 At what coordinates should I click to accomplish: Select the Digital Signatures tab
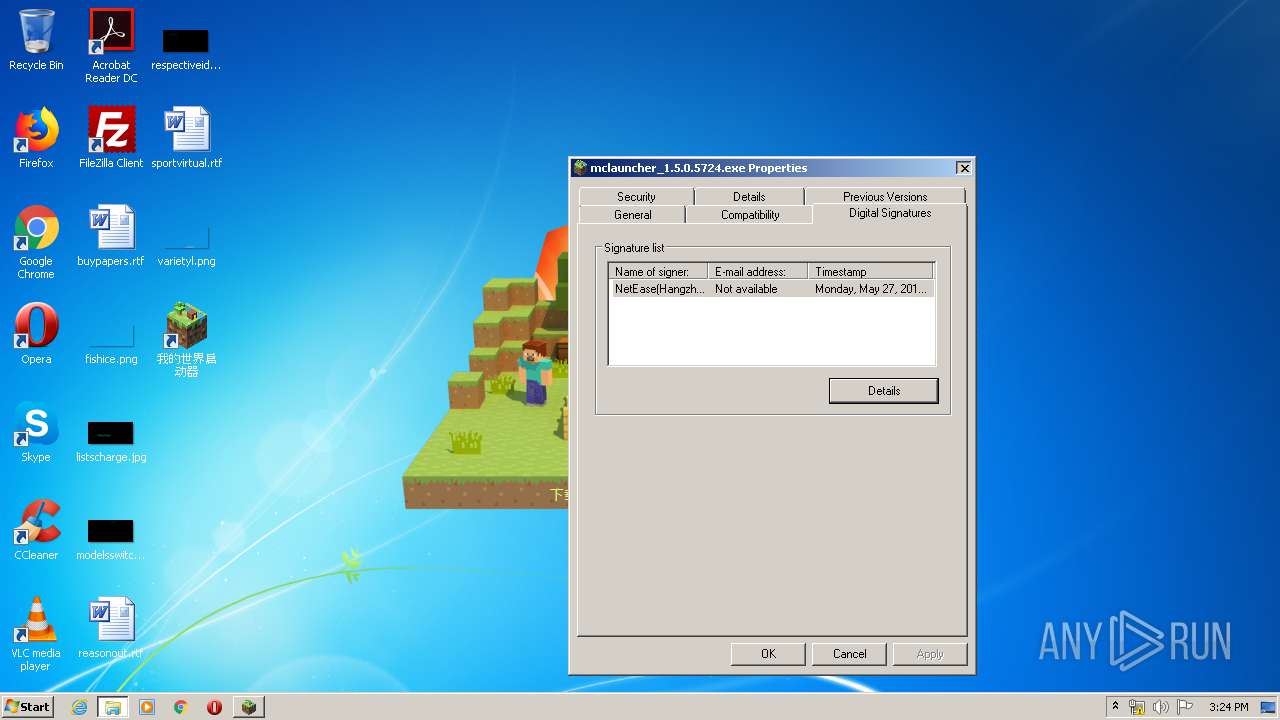(890, 213)
